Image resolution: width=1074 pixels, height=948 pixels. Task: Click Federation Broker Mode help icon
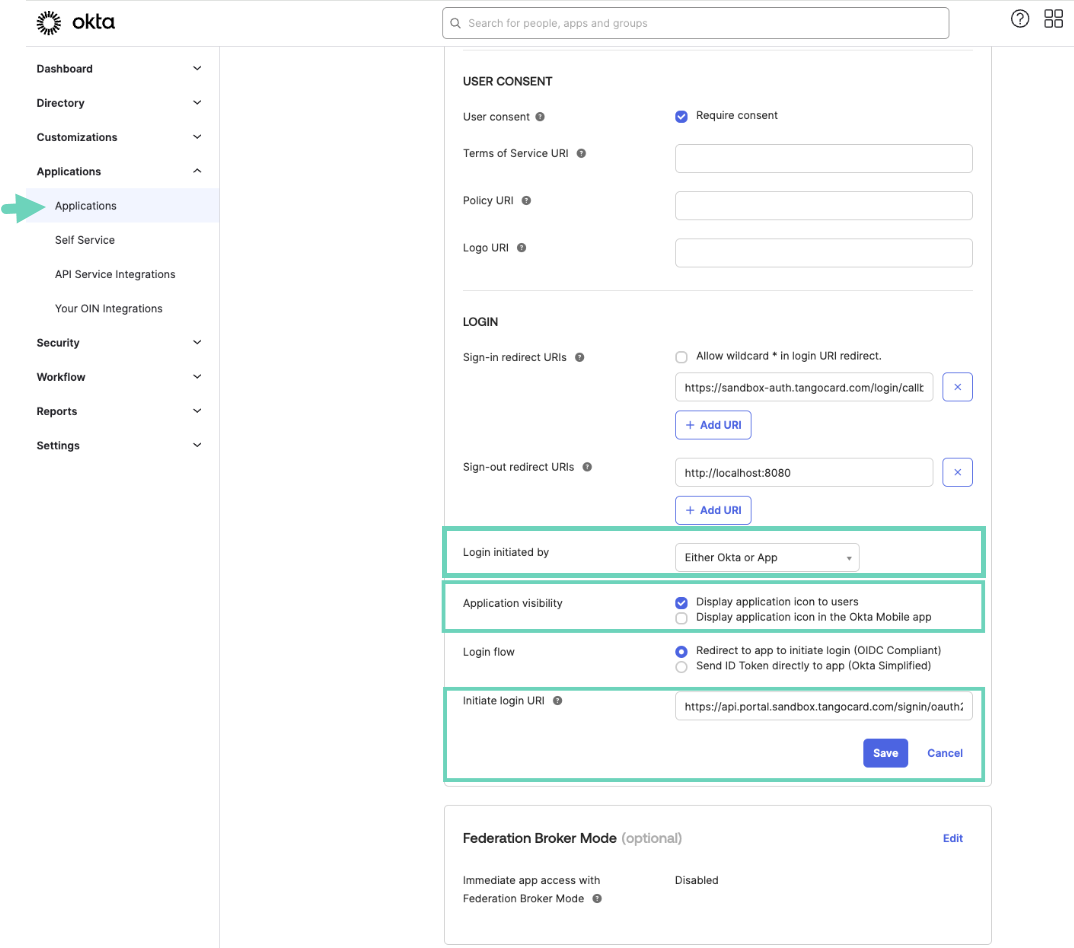coord(597,899)
